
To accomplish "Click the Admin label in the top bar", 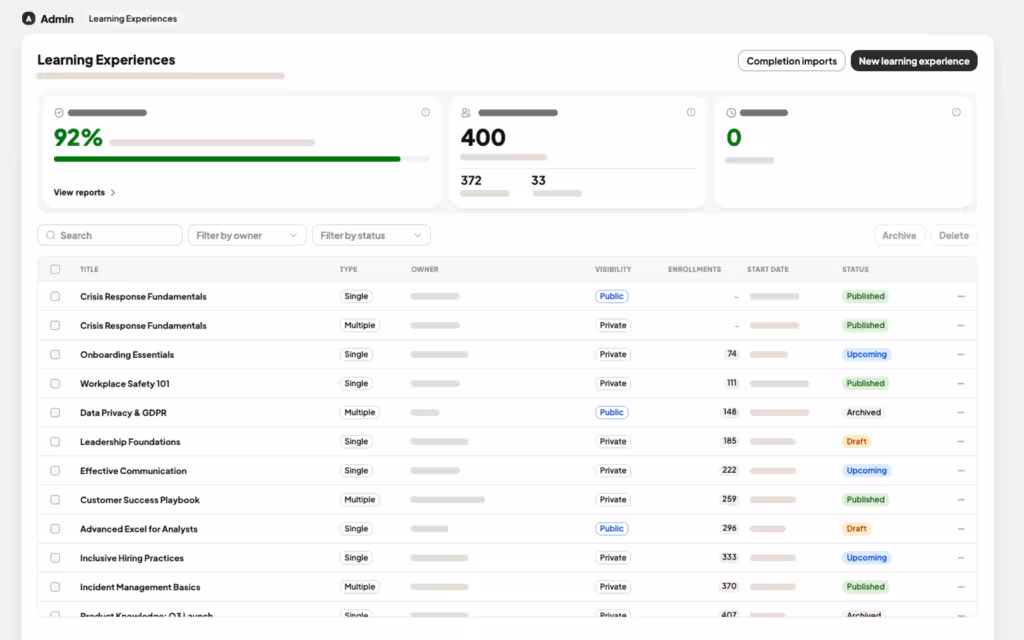I will tap(57, 19).
